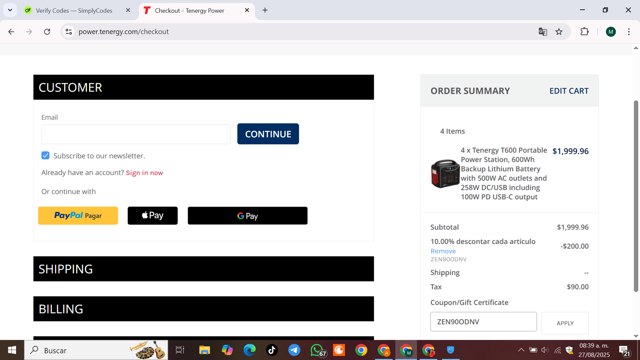
Task: Open the EDIT CART link
Action: [569, 91]
